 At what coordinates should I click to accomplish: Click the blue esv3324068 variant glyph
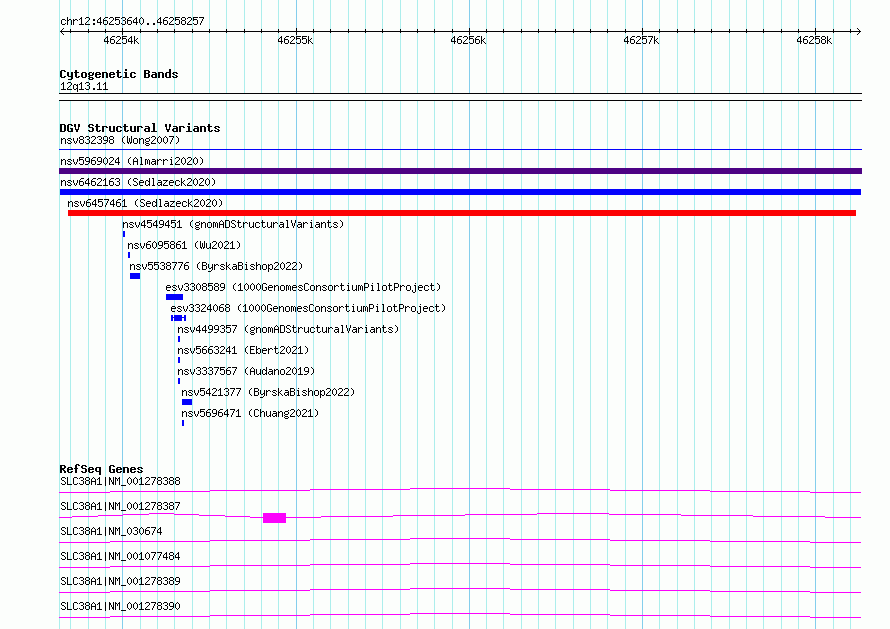pyautogui.click(x=178, y=318)
